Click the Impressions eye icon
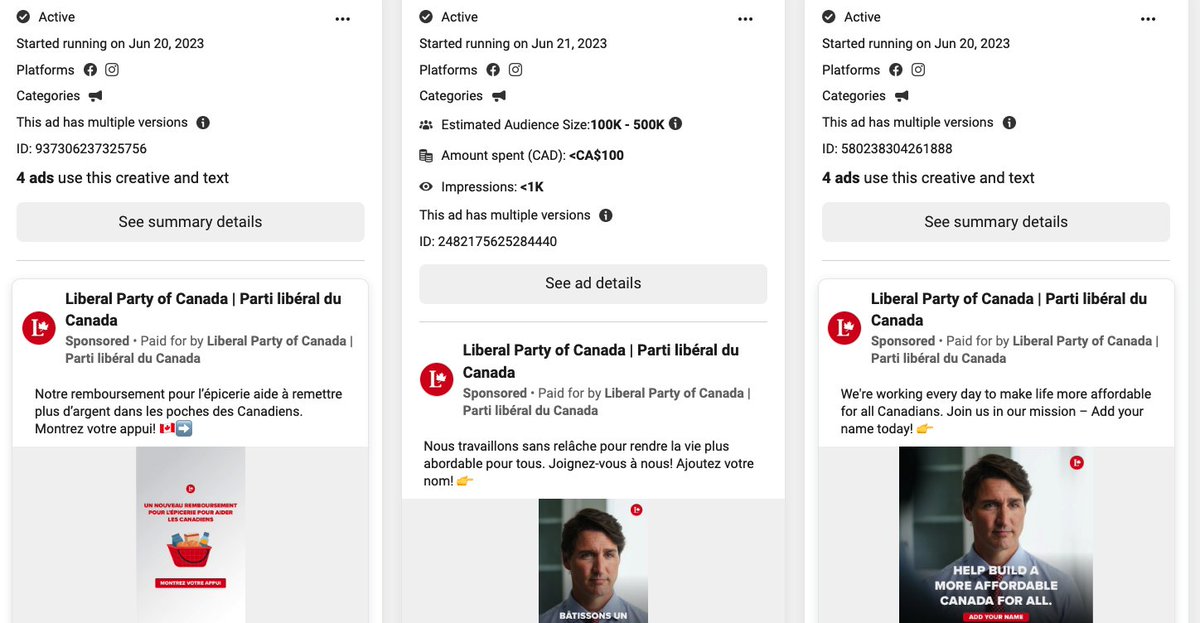This screenshot has width=1200, height=623. tap(426, 187)
